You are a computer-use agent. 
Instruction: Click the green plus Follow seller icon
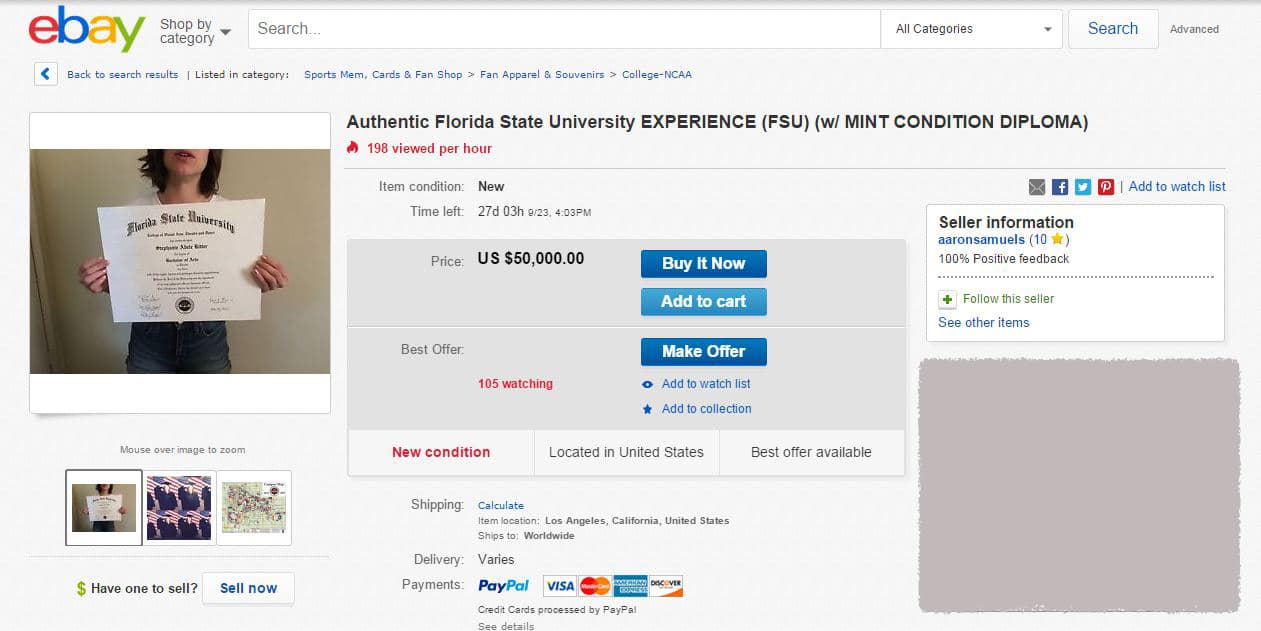[x=946, y=299]
